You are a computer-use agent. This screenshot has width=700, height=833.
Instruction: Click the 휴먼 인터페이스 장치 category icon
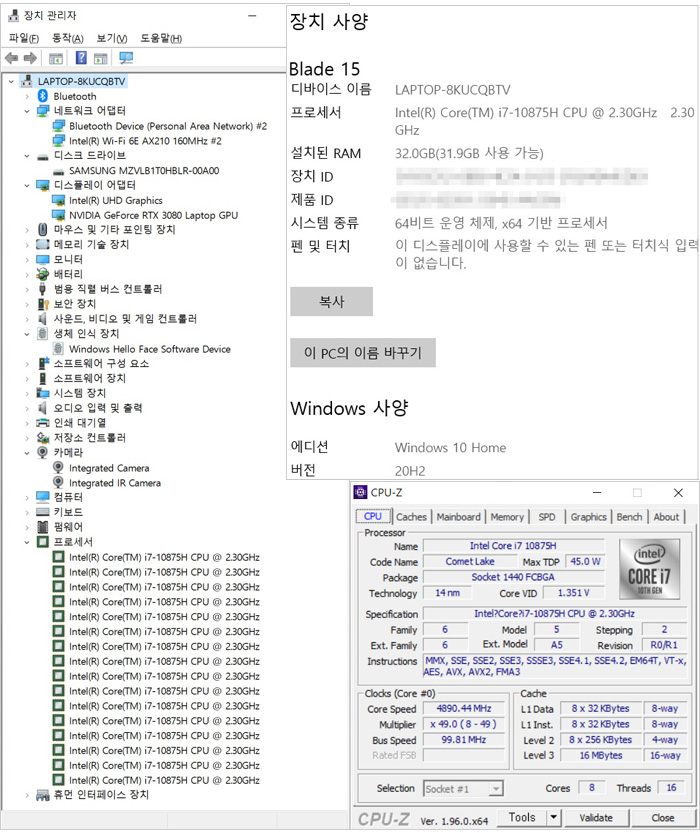click(42, 795)
